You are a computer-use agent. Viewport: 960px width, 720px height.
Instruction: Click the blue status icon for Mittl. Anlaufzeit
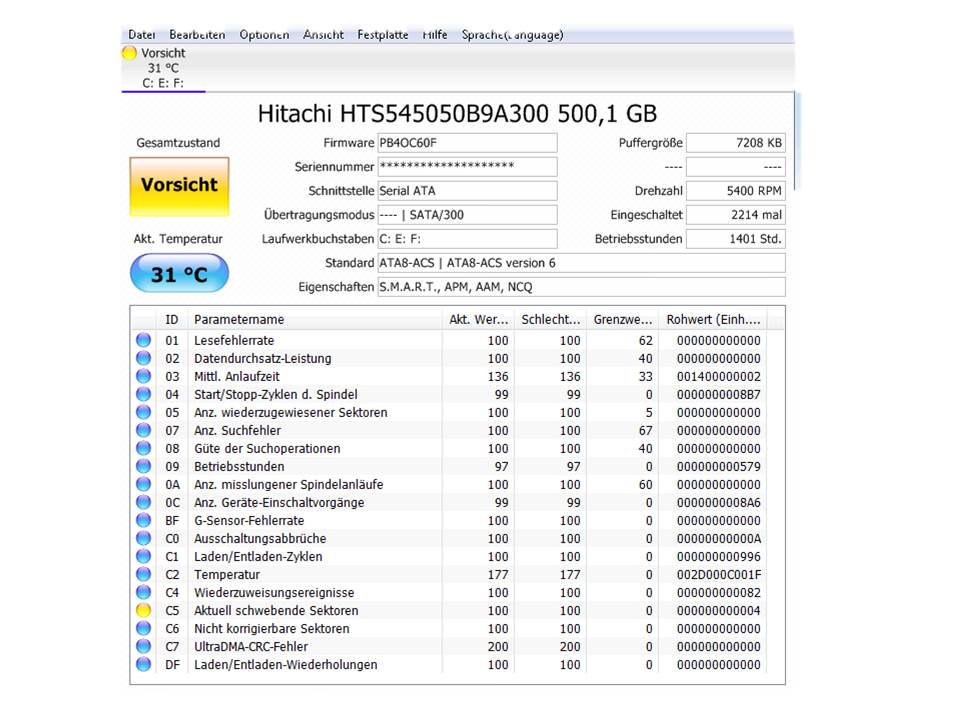pos(143,376)
